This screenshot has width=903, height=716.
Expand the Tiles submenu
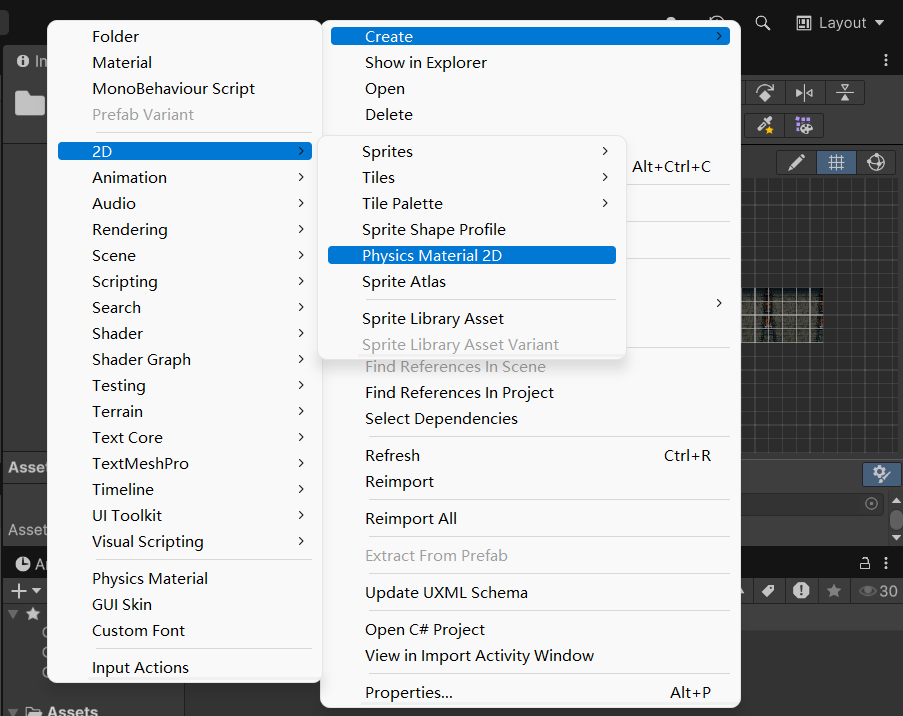(472, 177)
